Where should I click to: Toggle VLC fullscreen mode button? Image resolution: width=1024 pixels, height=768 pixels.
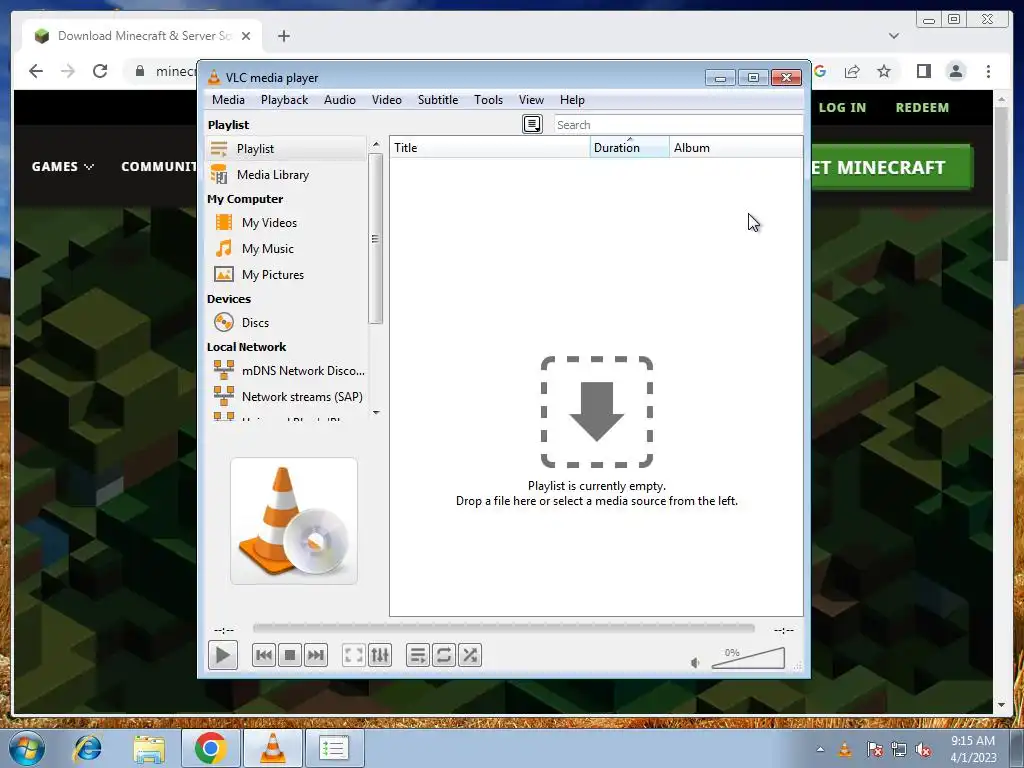(353, 655)
